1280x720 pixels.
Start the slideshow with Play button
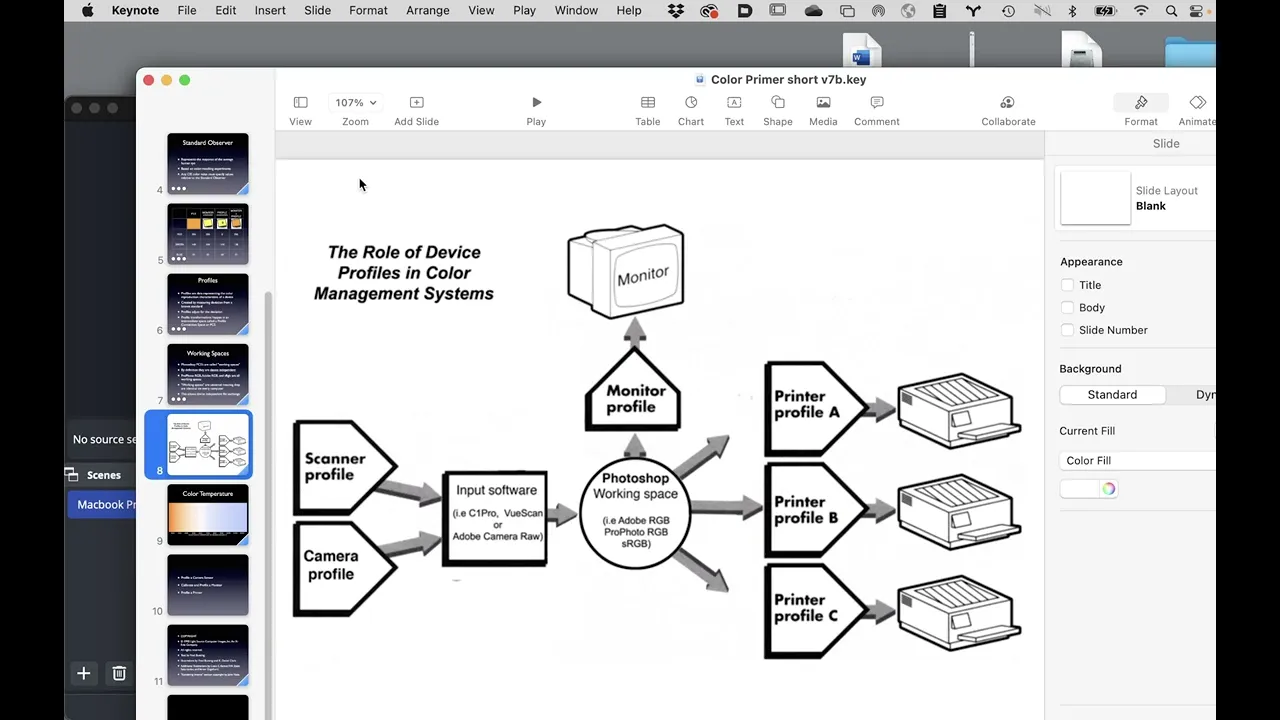536,110
